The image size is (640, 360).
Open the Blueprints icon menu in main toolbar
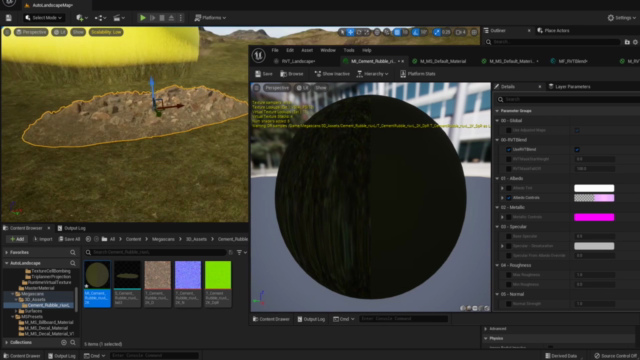pos(100,18)
